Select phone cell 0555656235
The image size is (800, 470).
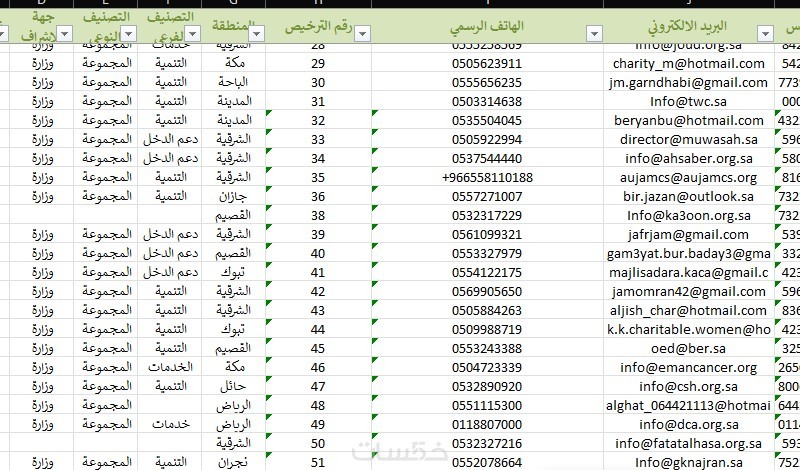coord(487,82)
